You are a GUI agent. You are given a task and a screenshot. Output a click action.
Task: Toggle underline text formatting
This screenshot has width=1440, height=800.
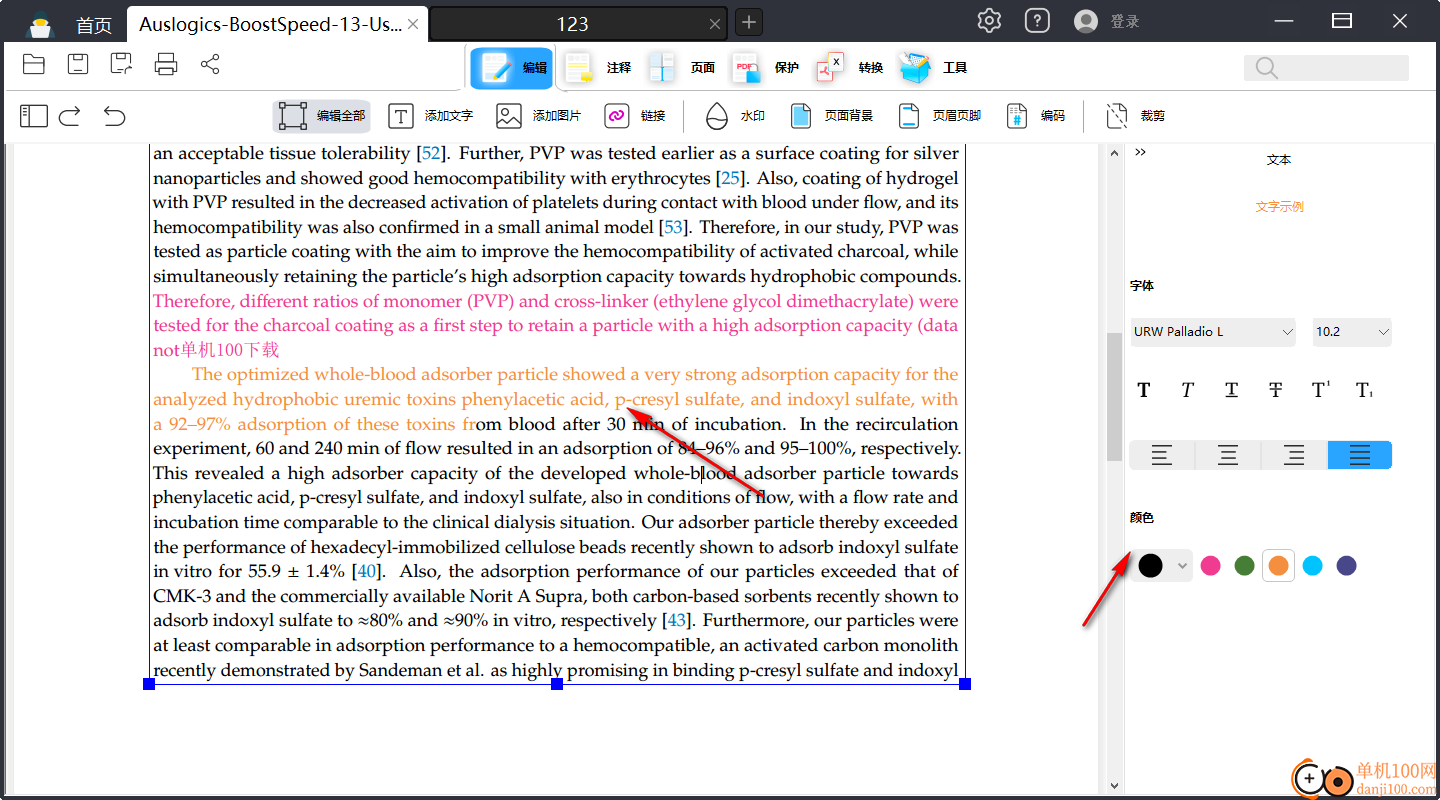[1231, 390]
